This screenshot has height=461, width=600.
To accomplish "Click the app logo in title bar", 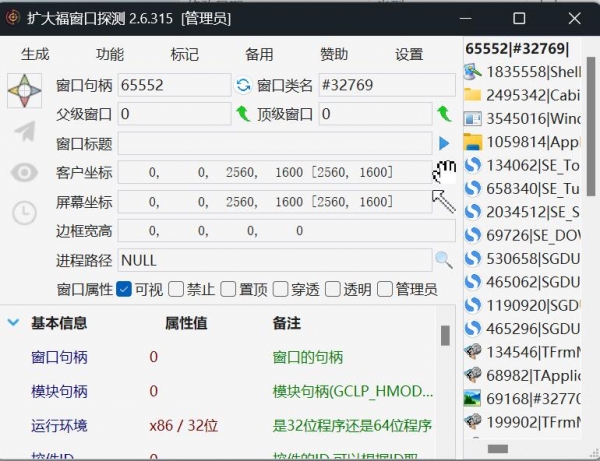I will tap(13, 18).
